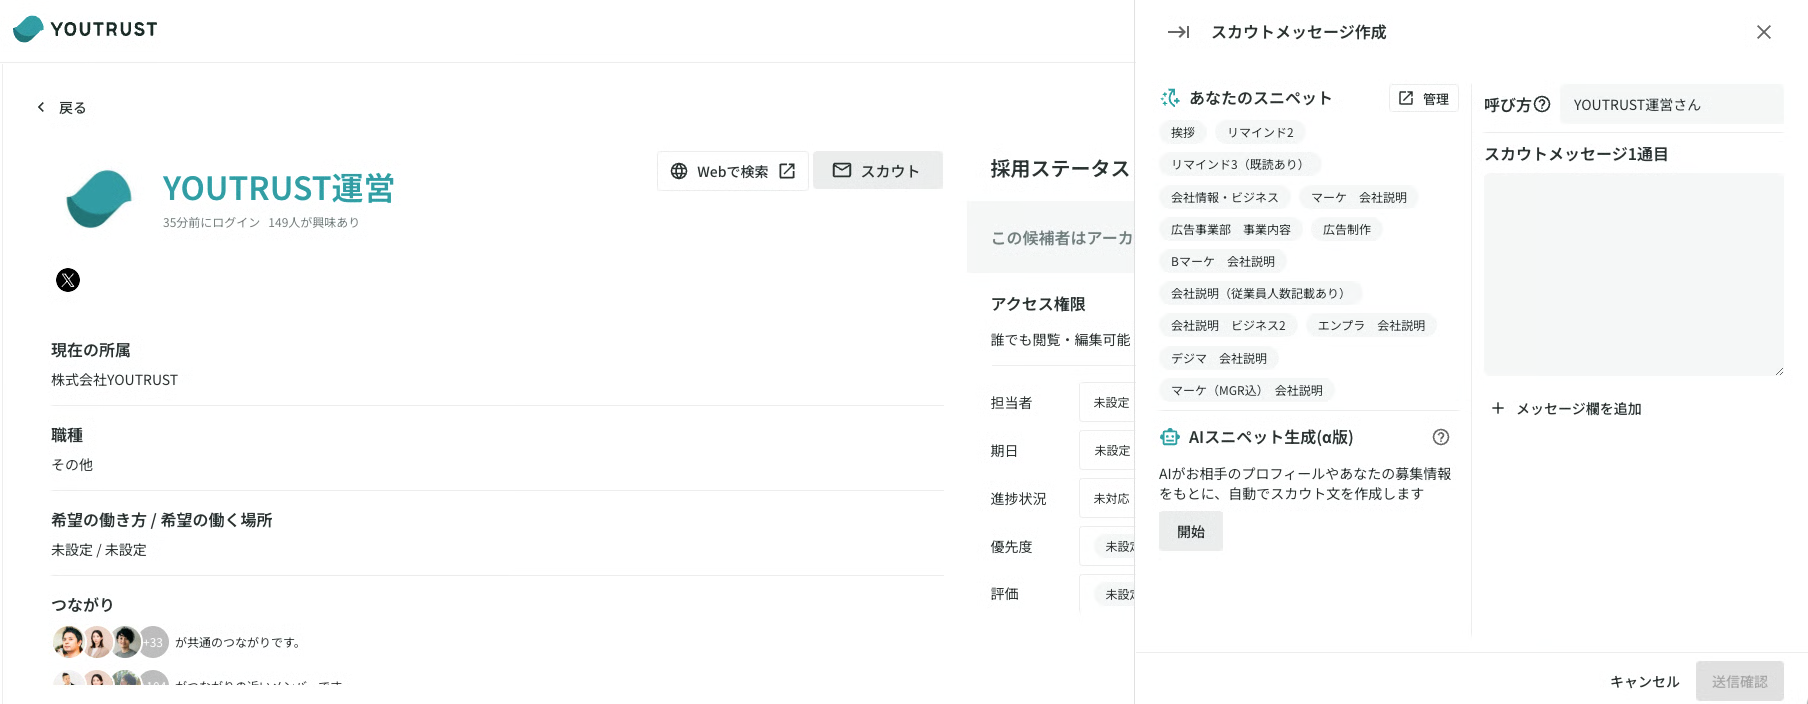Add a message field with メッセージ欄を追加
This screenshot has width=1808, height=704.
pos(1566,408)
